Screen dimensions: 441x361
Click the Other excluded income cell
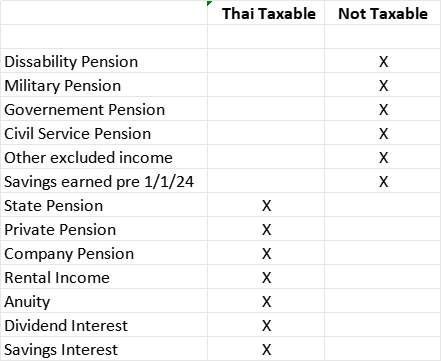pos(104,157)
